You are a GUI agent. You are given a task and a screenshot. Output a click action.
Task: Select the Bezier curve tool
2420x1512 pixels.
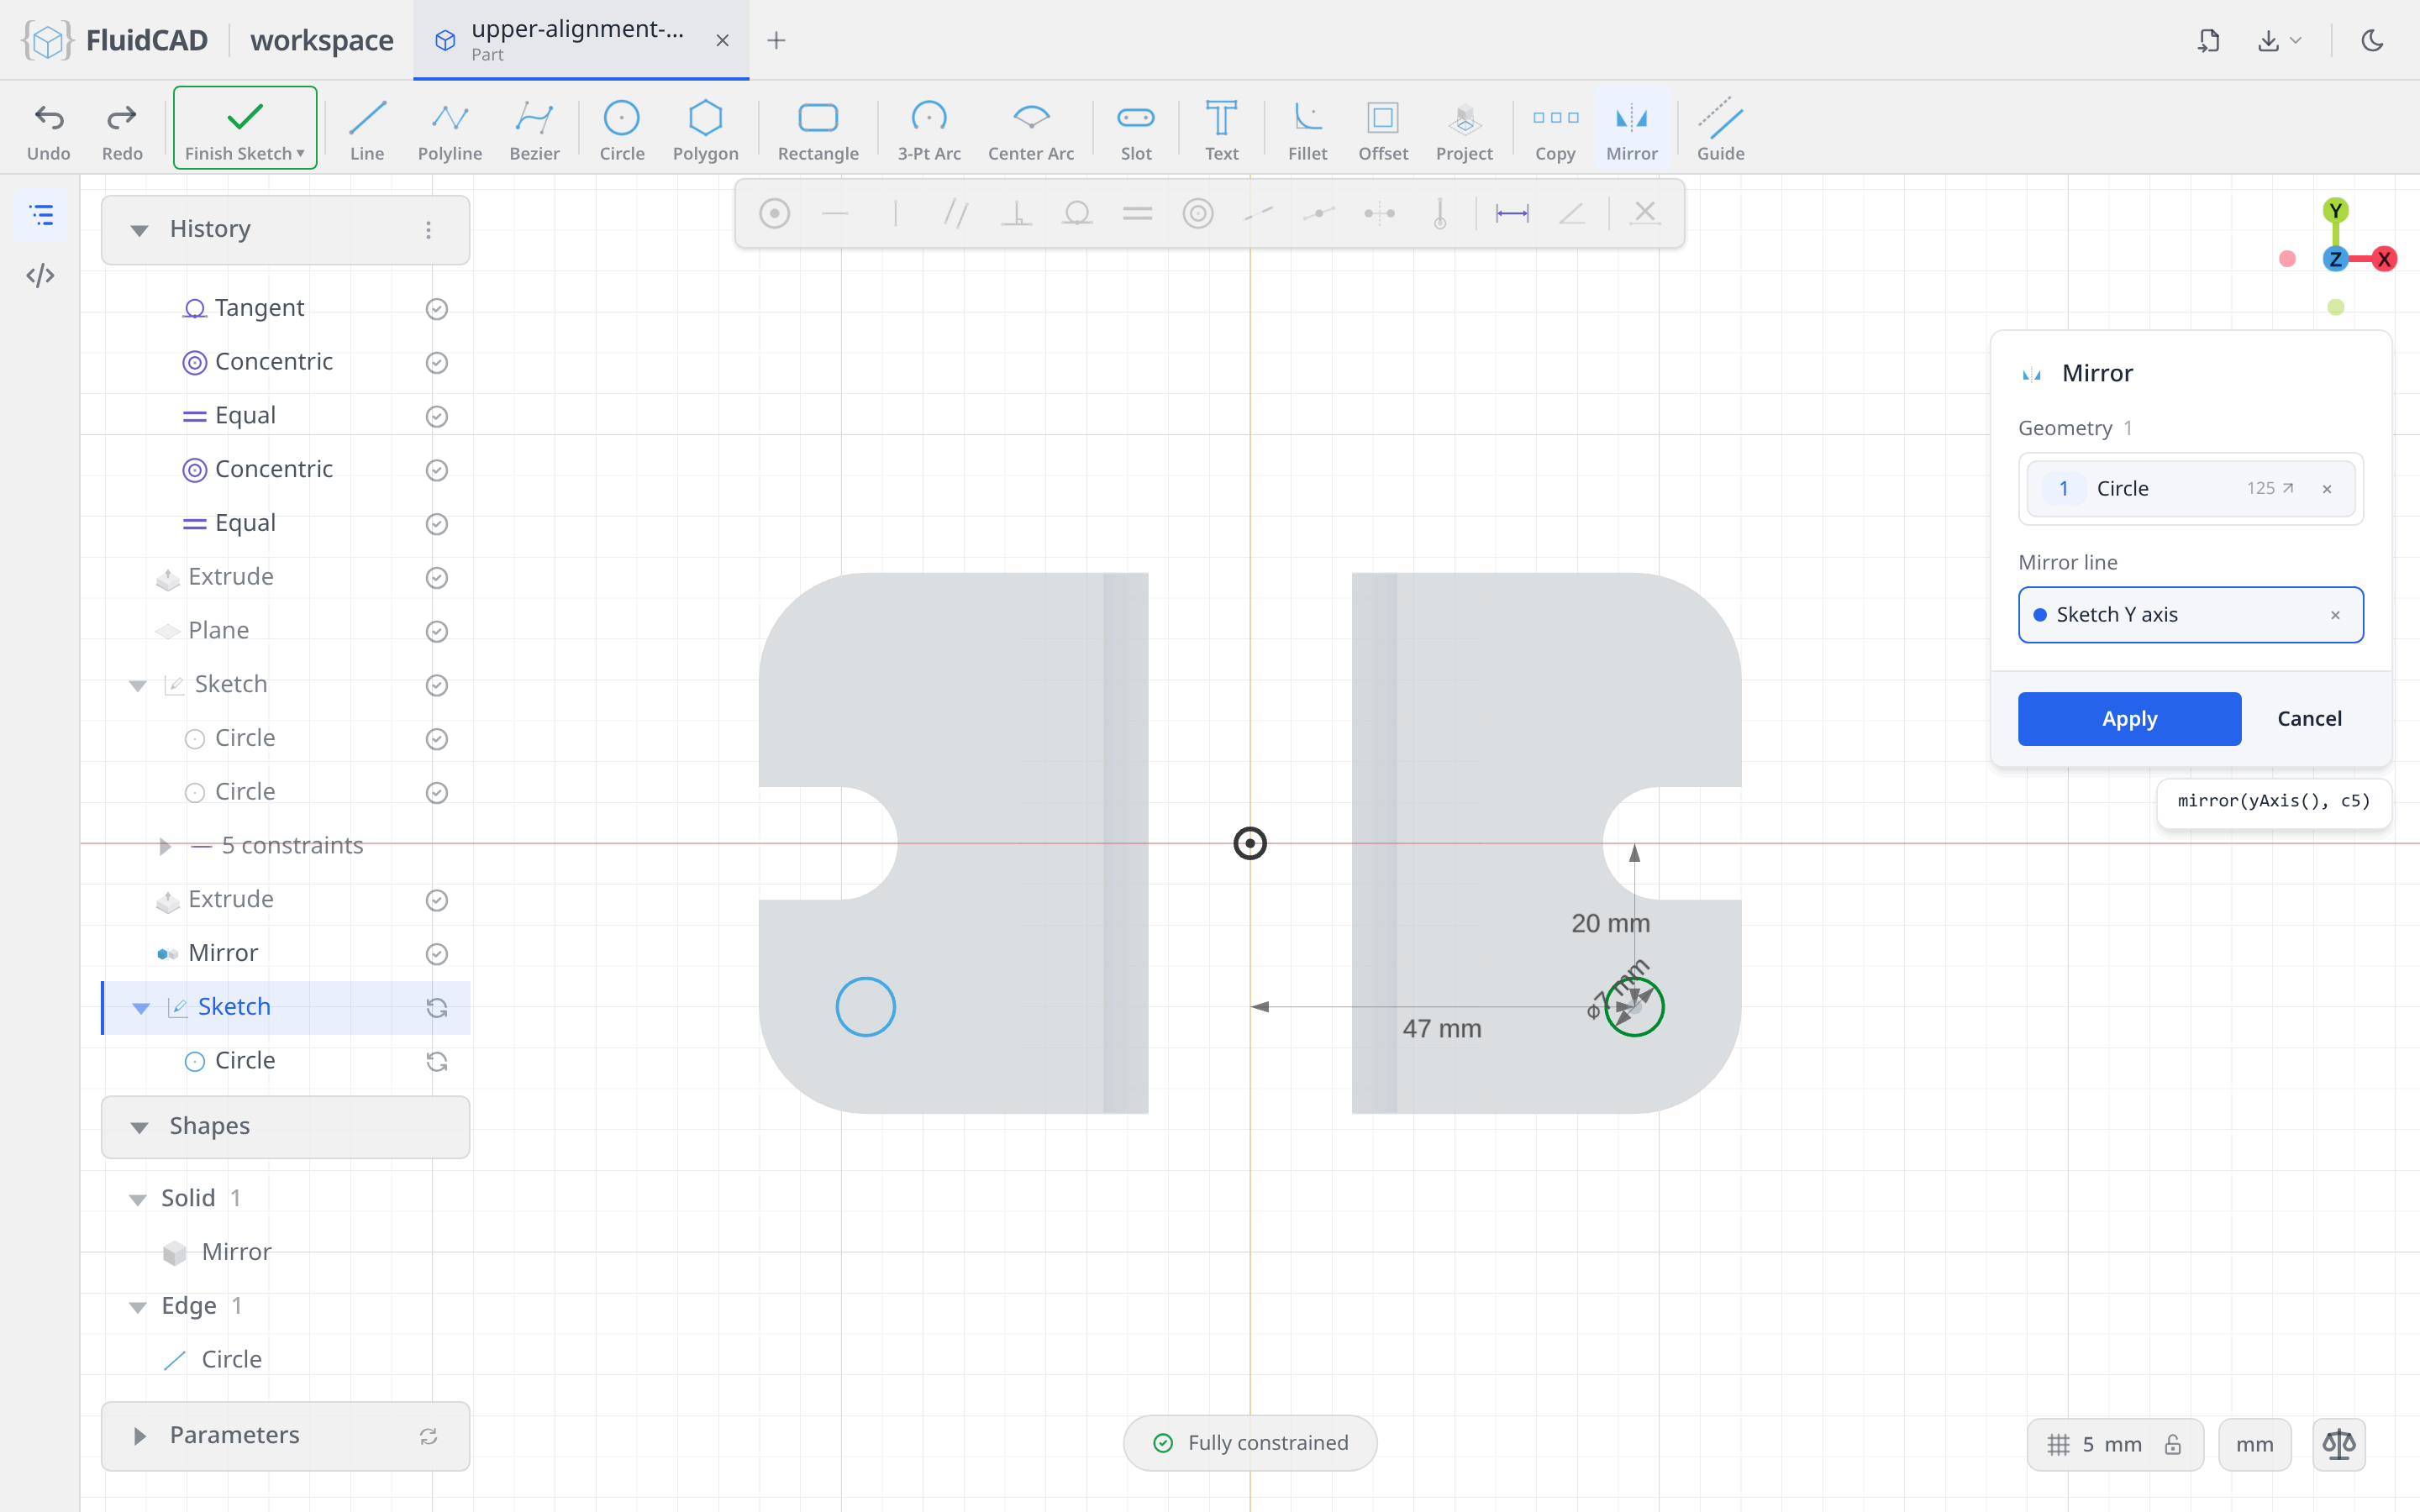(x=534, y=130)
